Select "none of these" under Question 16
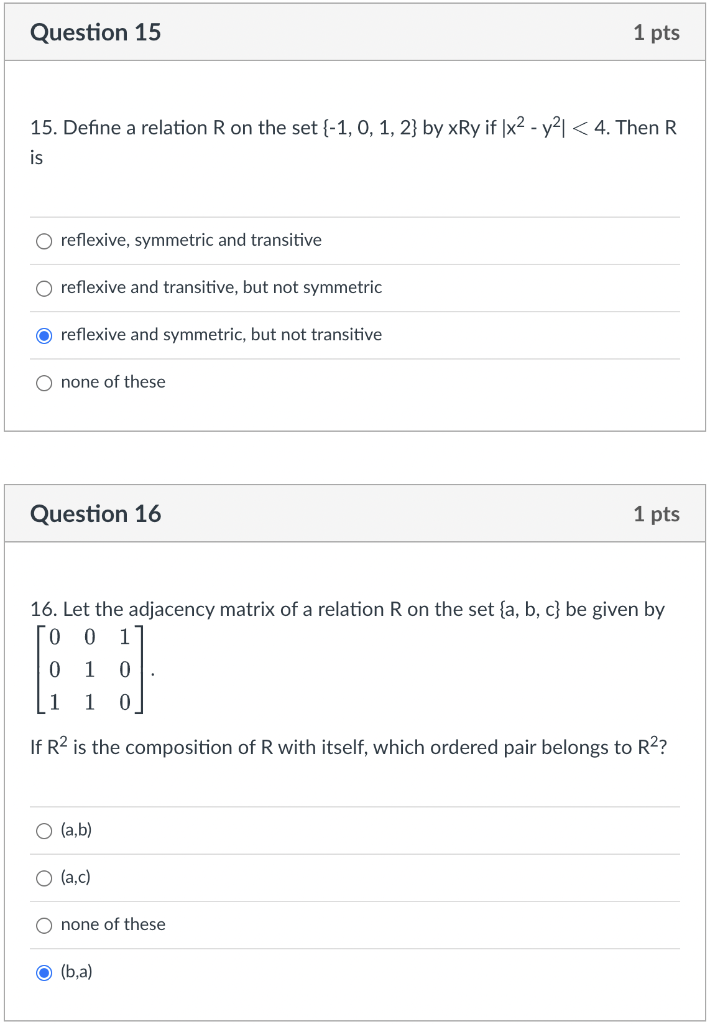710x1024 pixels. point(44,925)
